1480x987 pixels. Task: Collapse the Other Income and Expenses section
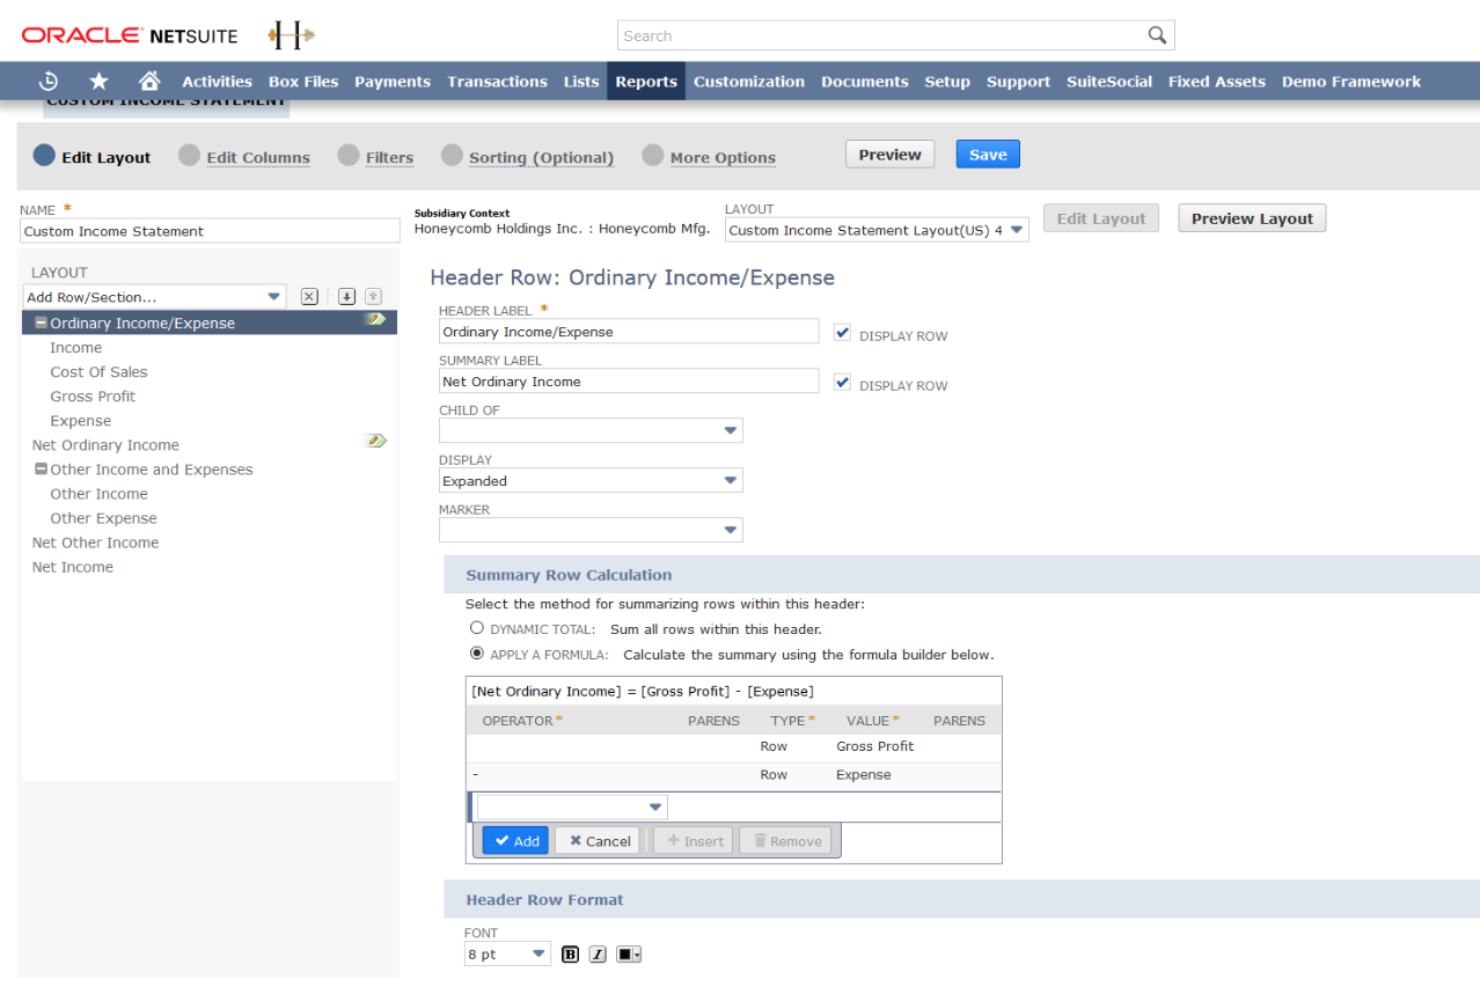click(40, 468)
